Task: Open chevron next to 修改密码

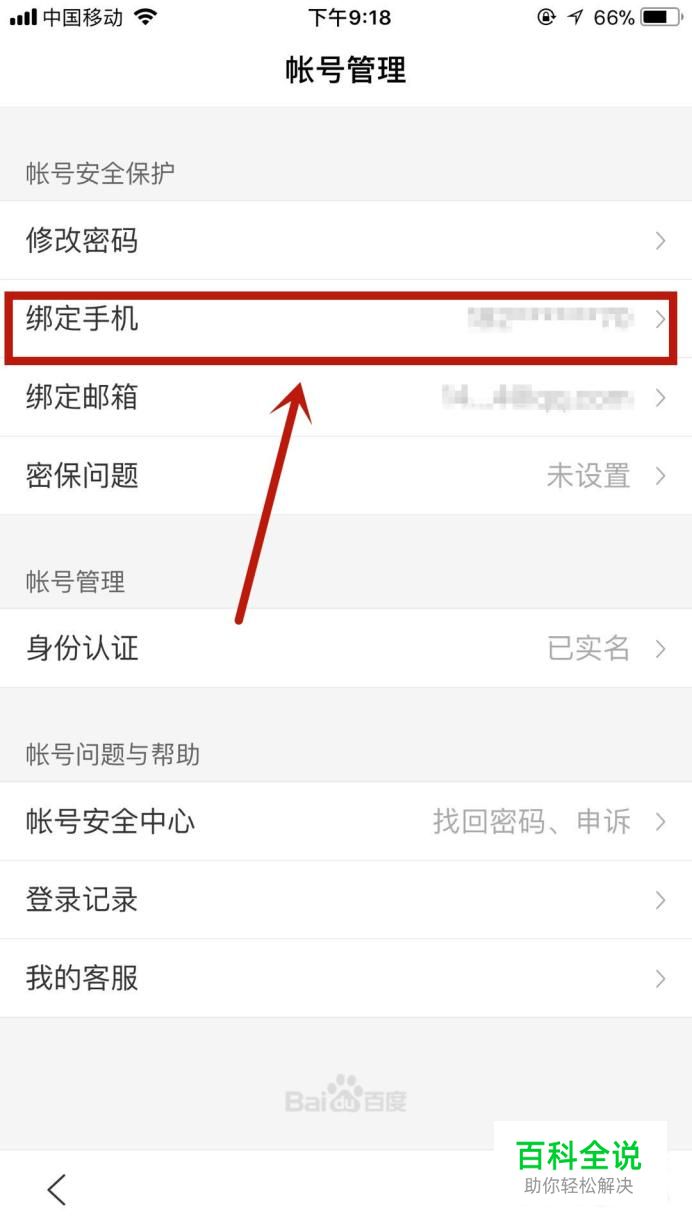Action: [x=660, y=240]
